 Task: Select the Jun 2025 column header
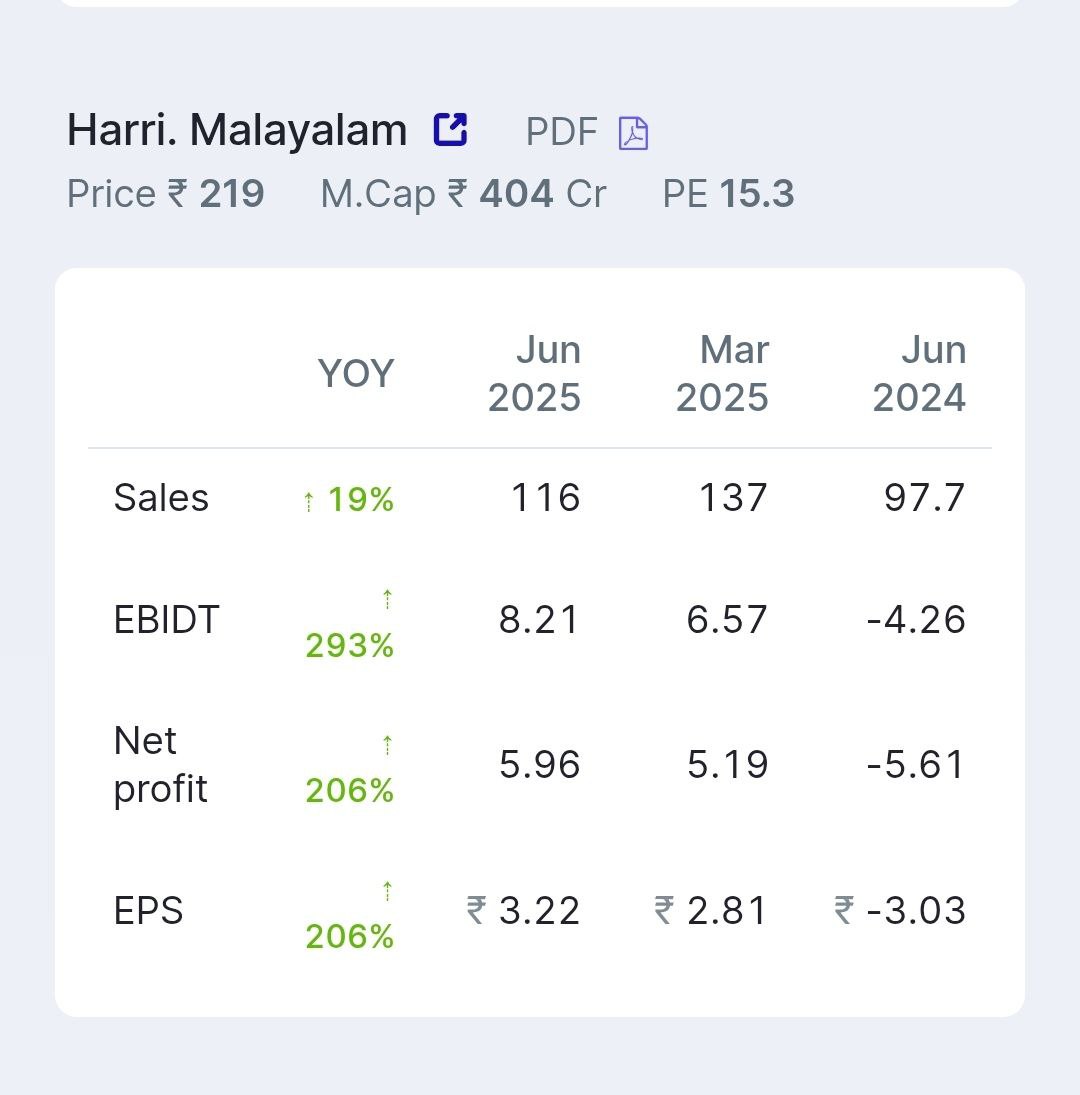[535, 374]
